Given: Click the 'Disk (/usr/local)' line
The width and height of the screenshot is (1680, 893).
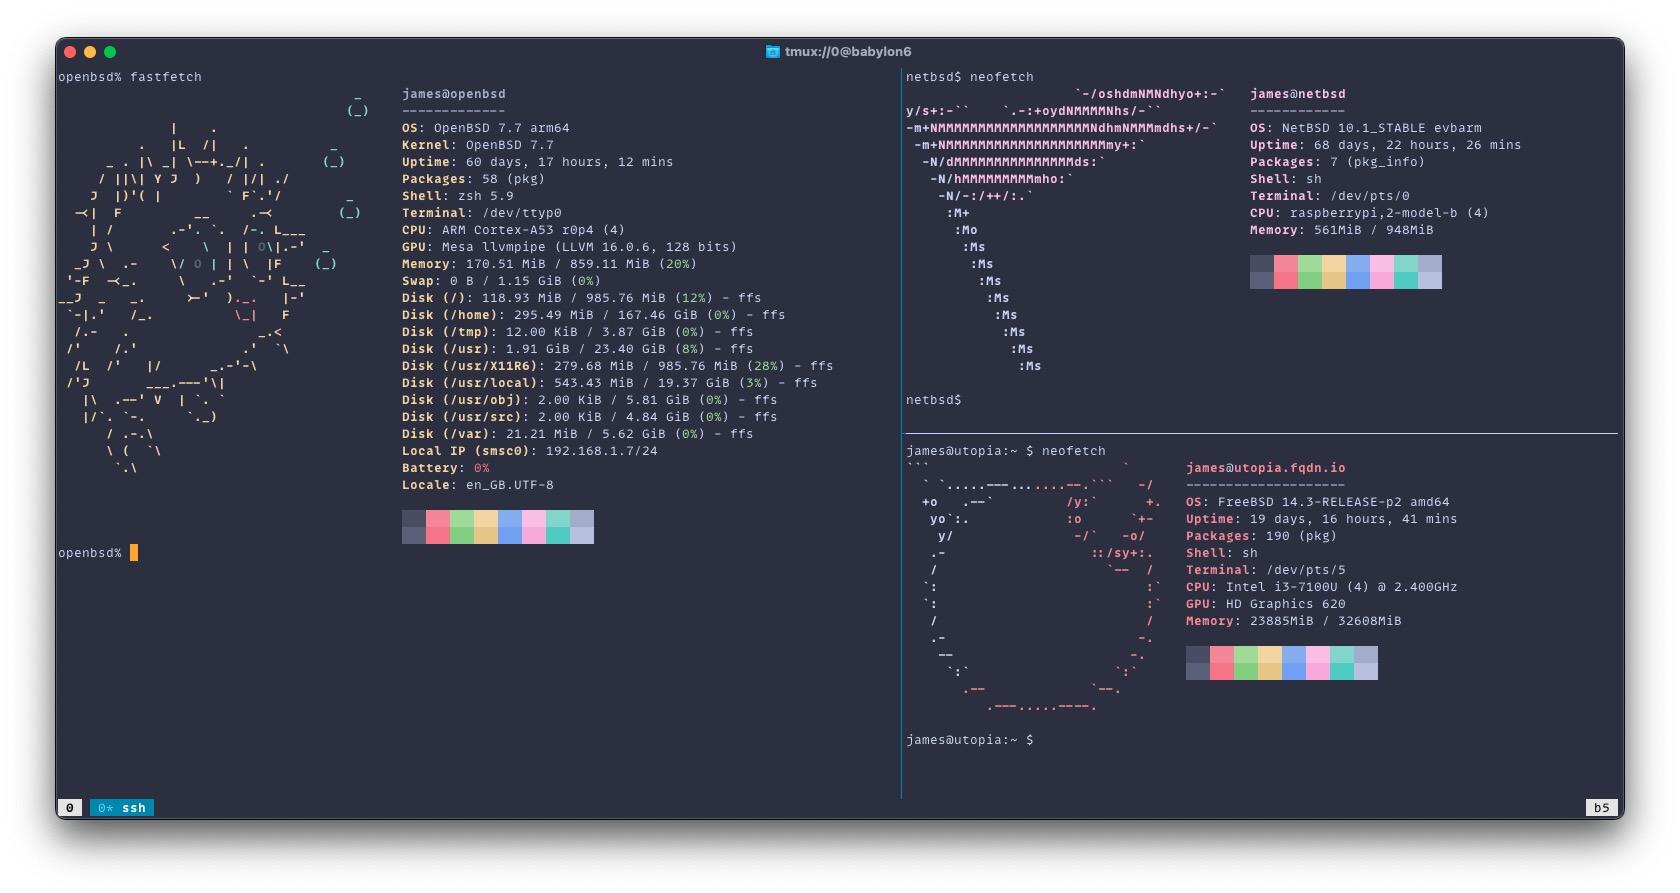Looking at the screenshot, I should (610, 383).
